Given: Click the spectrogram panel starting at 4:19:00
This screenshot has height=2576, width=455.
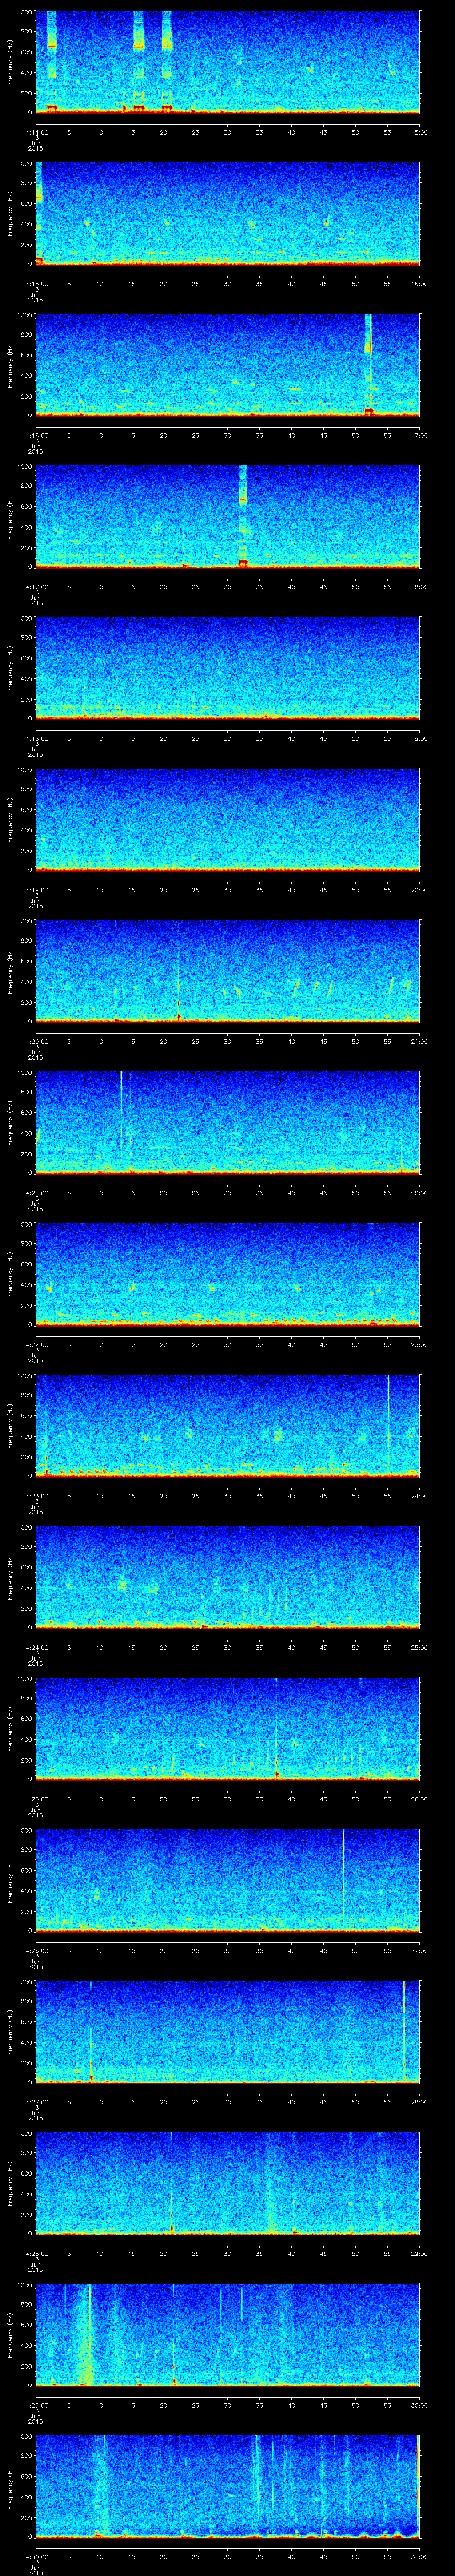Looking at the screenshot, I should click(x=228, y=819).
